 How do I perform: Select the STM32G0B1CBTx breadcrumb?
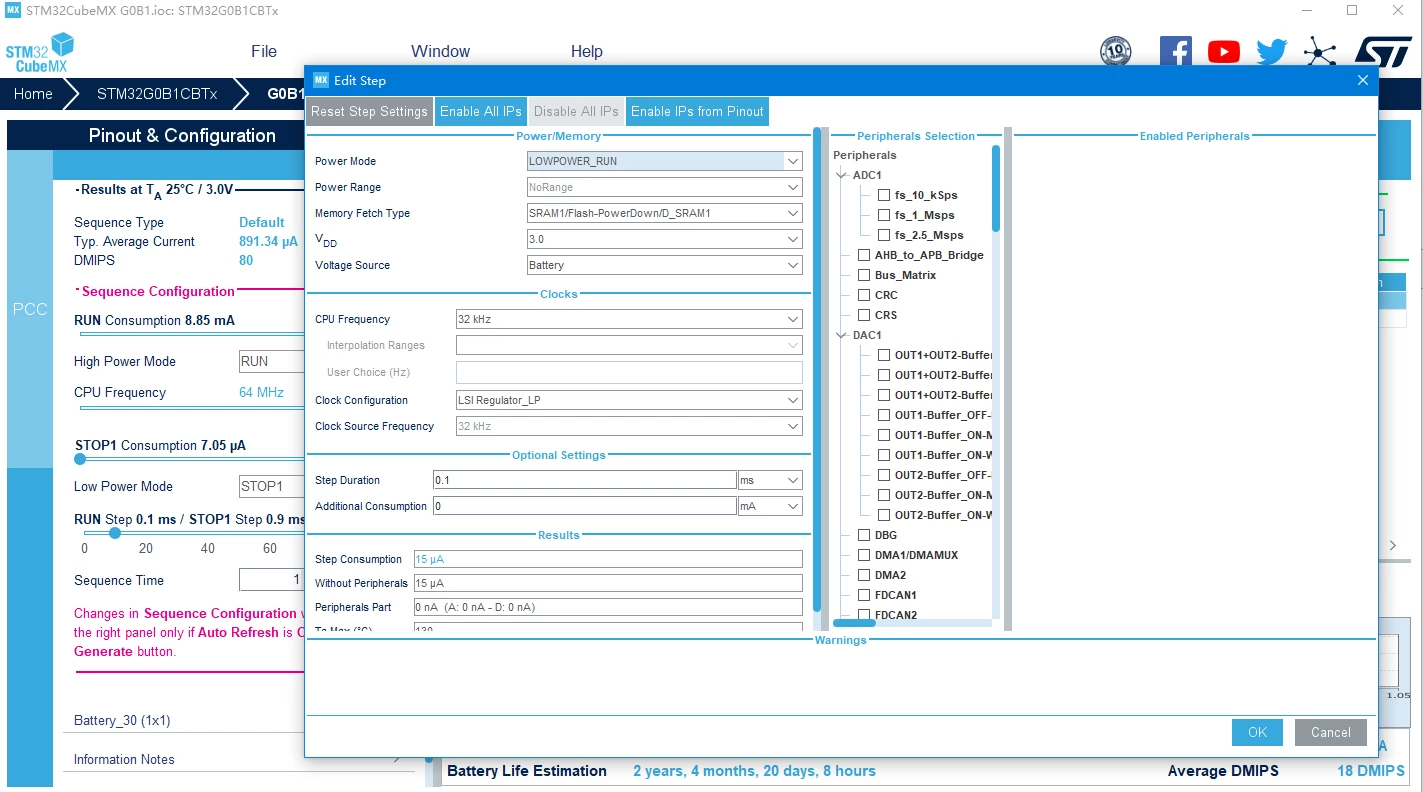[157, 94]
